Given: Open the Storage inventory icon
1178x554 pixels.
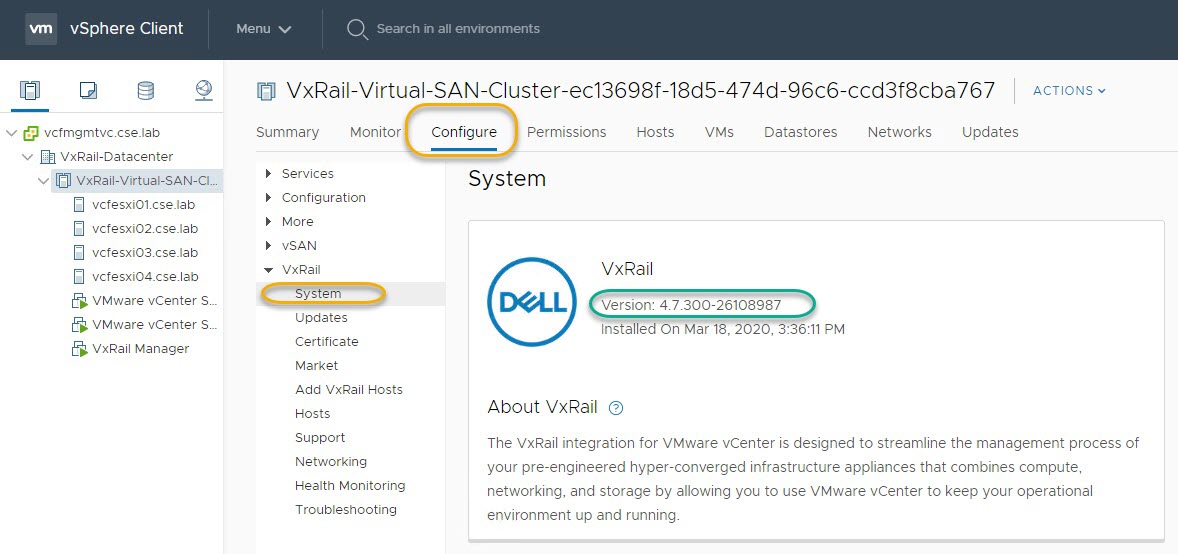Looking at the screenshot, I should pos(146,91).
